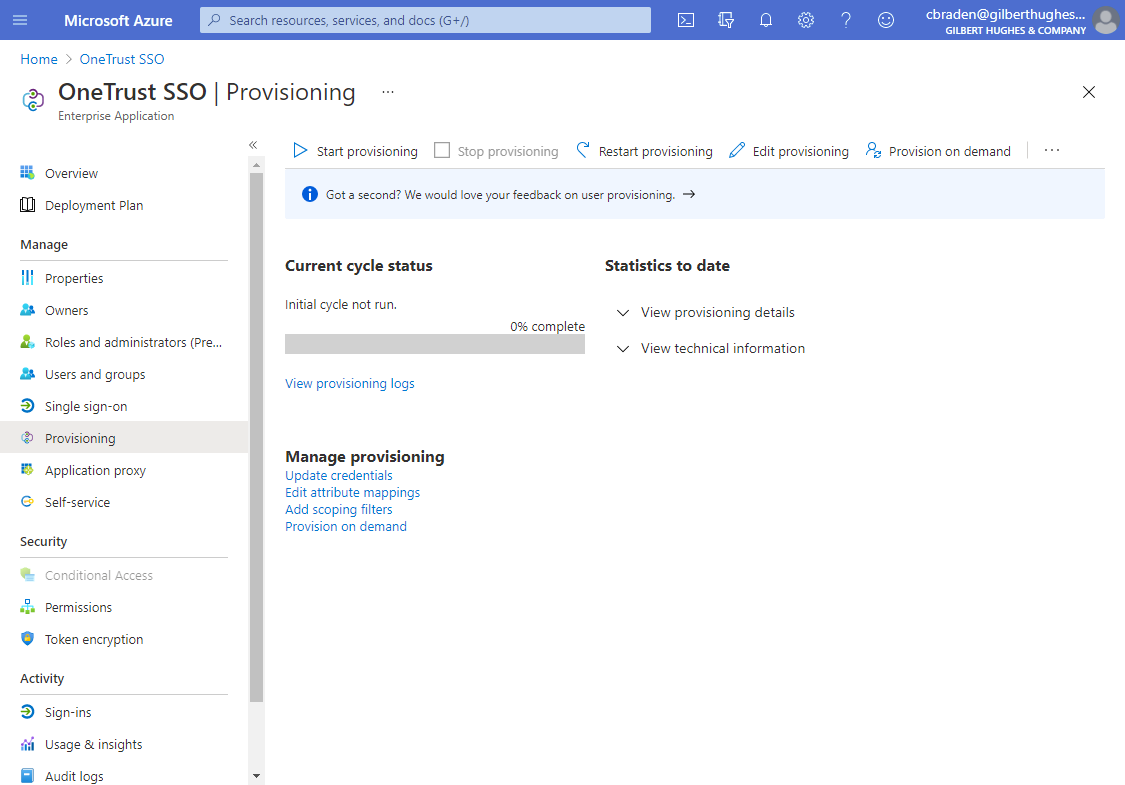Viewport: 1125px width, 785px height.
Task: Send feedback via the smiley icon
Action: coord(886,20)
